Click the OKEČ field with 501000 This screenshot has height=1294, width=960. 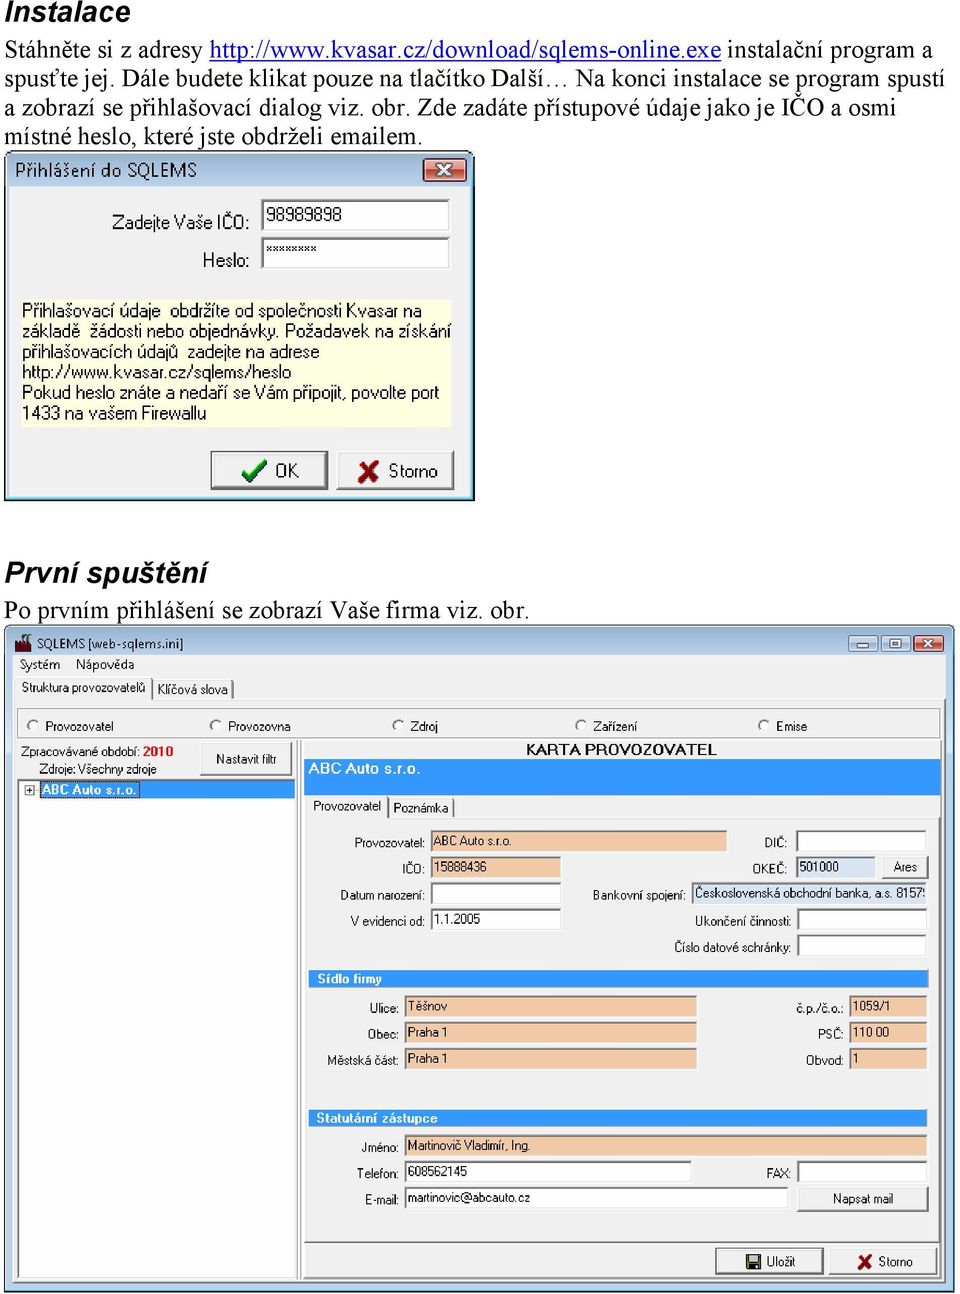tap(836, 867)
